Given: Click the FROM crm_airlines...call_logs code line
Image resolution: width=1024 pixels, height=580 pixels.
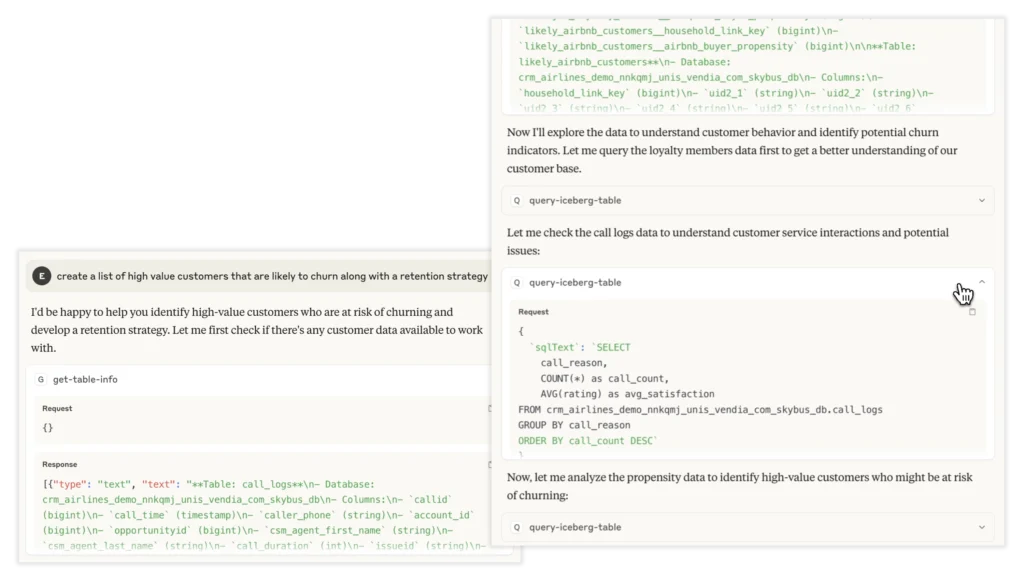Looking at the screenshot, I should 700,410.
